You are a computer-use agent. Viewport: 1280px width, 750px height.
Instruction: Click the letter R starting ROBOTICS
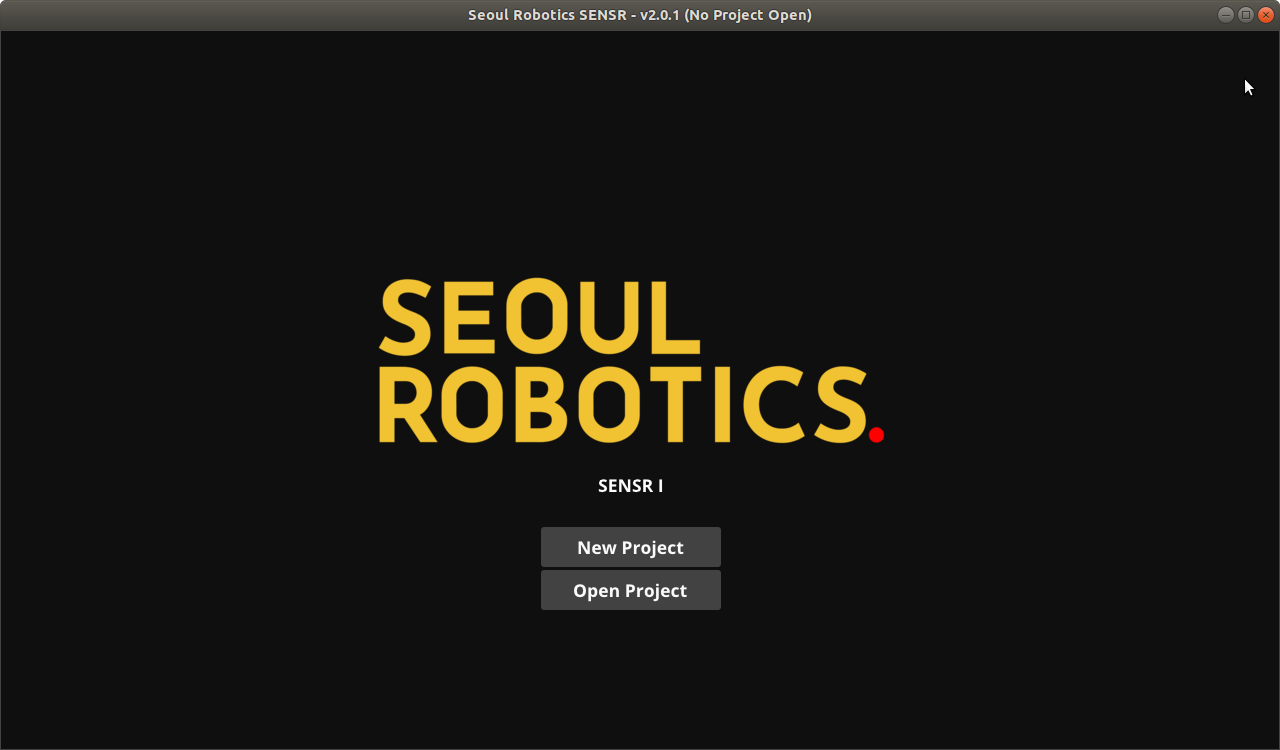click(x=407, y=404)
